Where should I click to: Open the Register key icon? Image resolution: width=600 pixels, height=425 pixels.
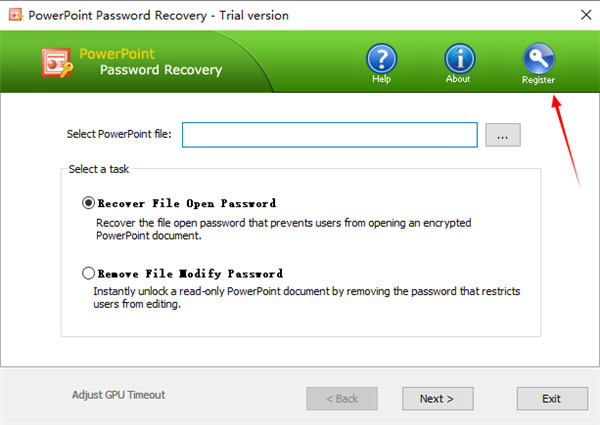538,60
